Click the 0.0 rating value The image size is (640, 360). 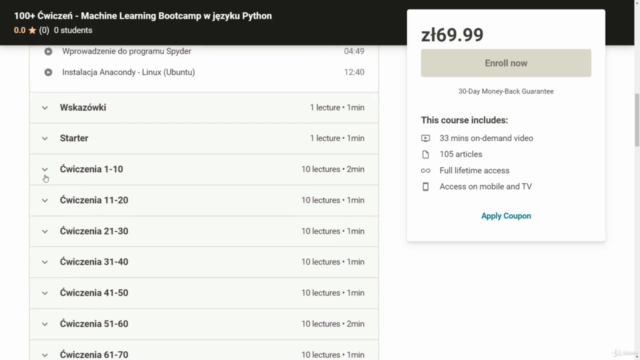pos(19,30)
